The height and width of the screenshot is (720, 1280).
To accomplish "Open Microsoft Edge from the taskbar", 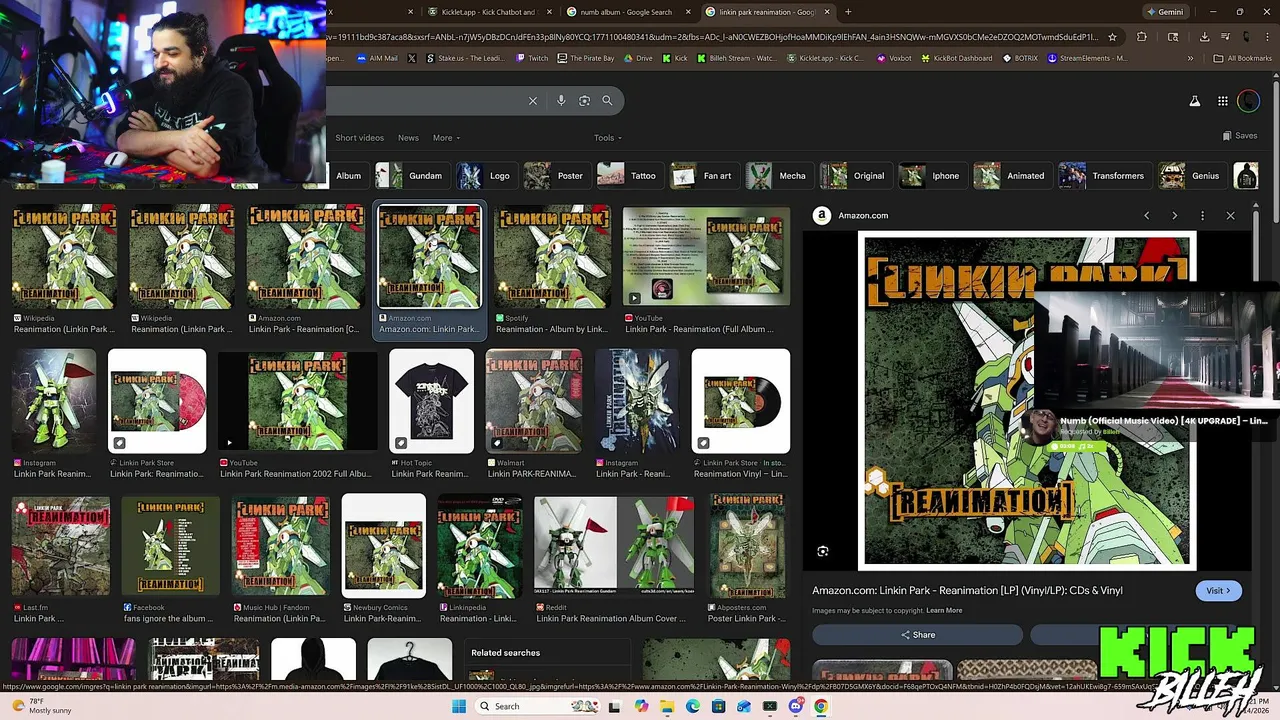I will pos(692,706).
